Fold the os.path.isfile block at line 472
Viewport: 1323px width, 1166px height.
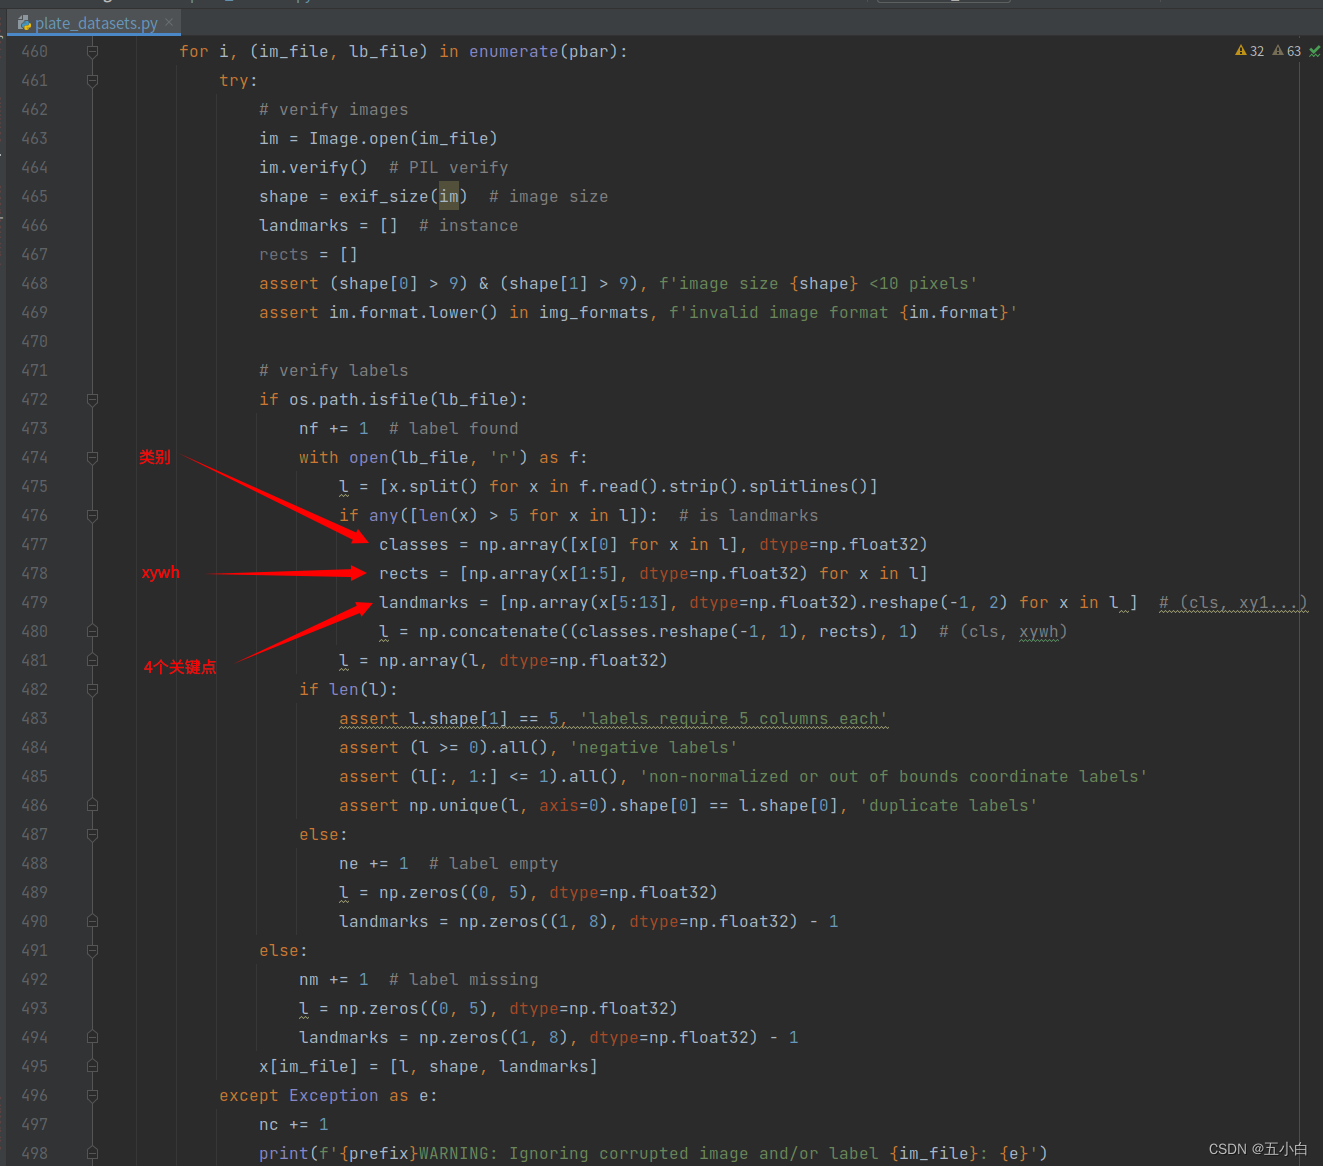92,400
